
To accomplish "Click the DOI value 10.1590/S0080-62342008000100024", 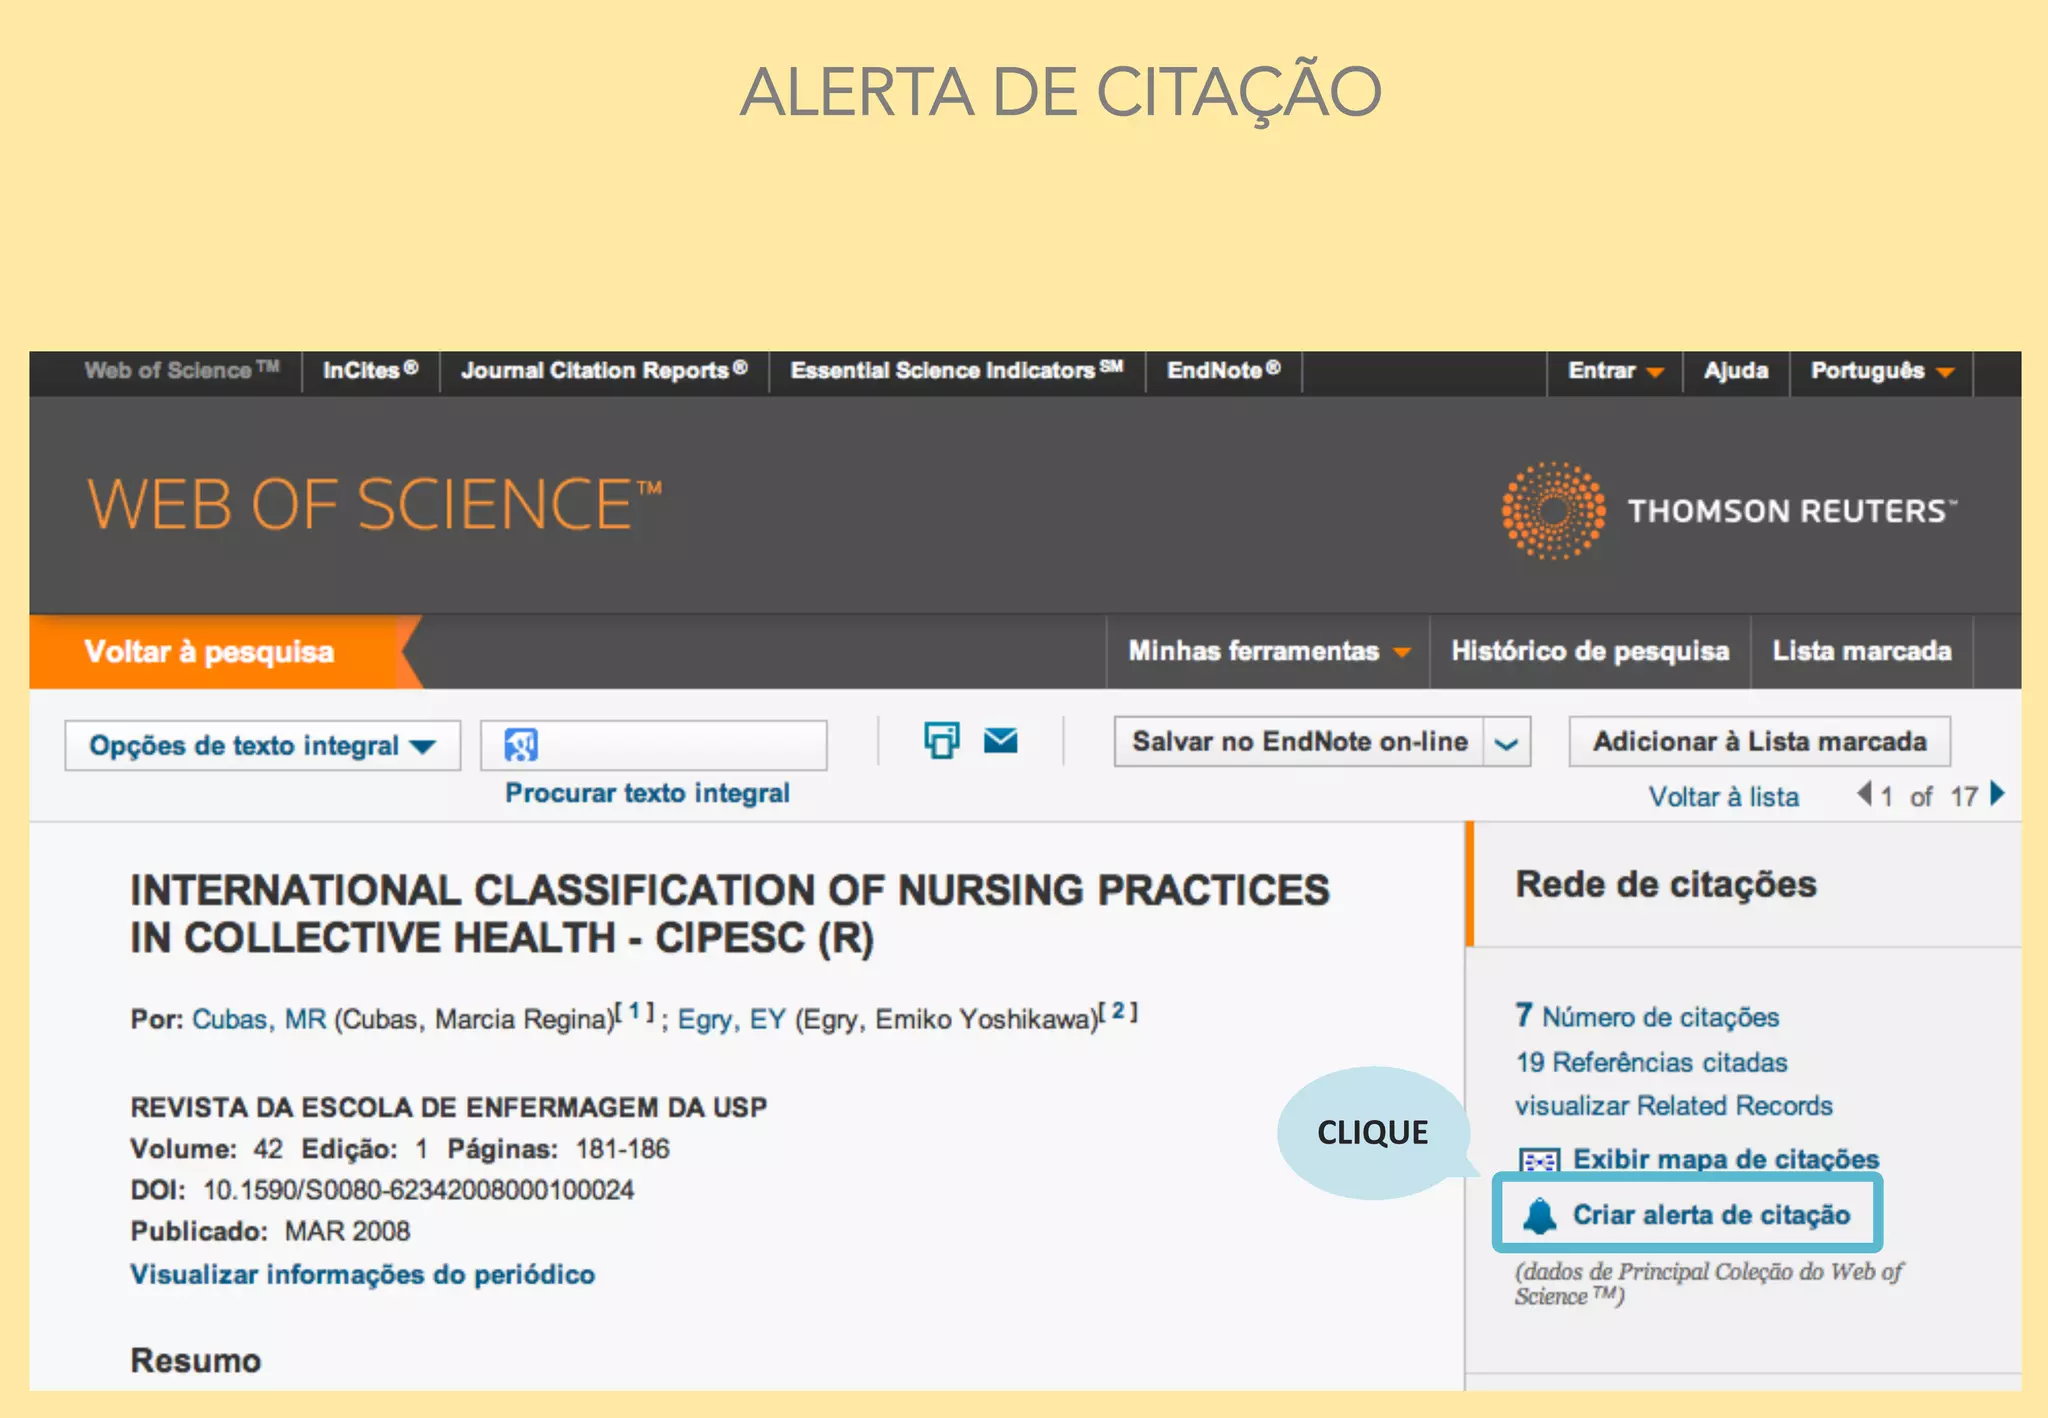I will click(x=418, y=1190).
